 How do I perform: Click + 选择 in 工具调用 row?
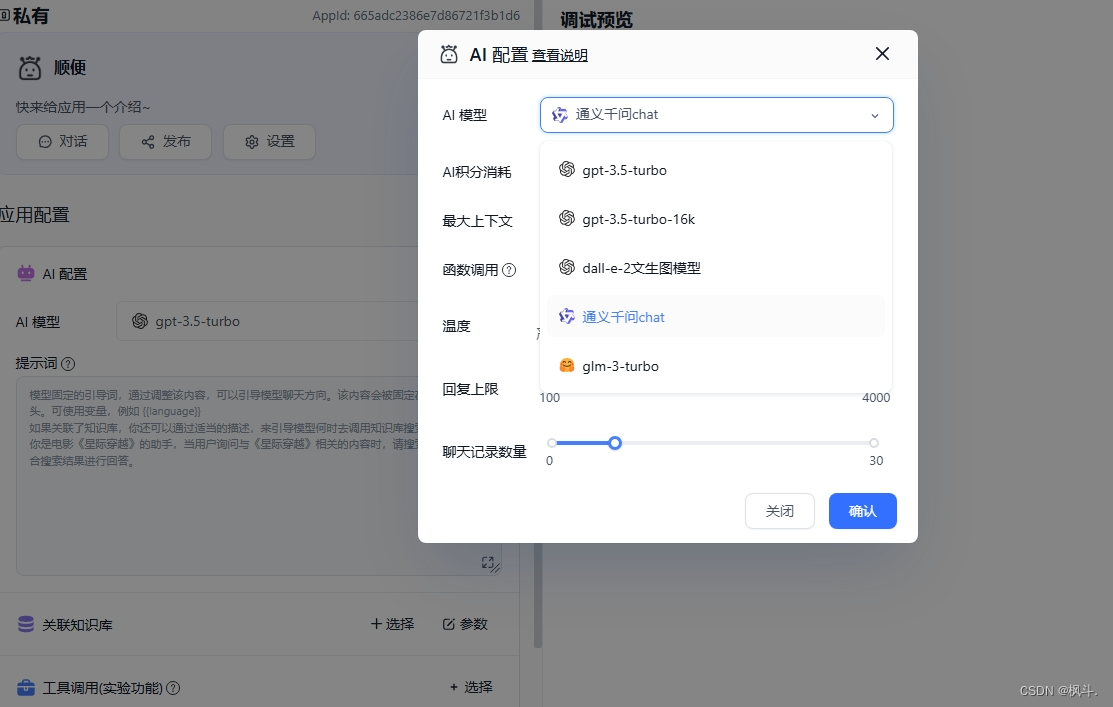coord(471,687)
